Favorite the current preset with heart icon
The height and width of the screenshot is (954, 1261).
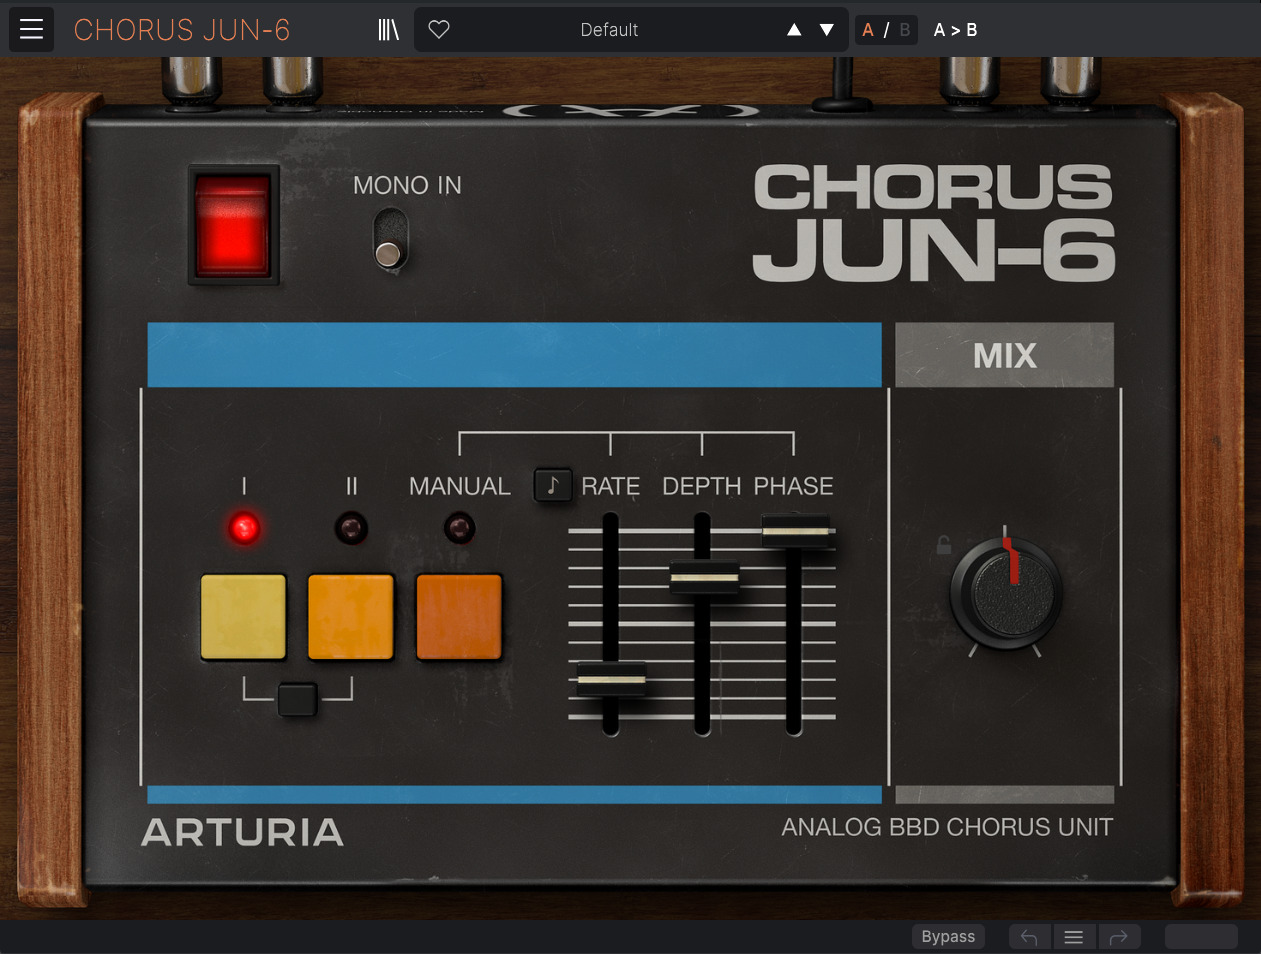pyautogui.click(x=439, y=30)
